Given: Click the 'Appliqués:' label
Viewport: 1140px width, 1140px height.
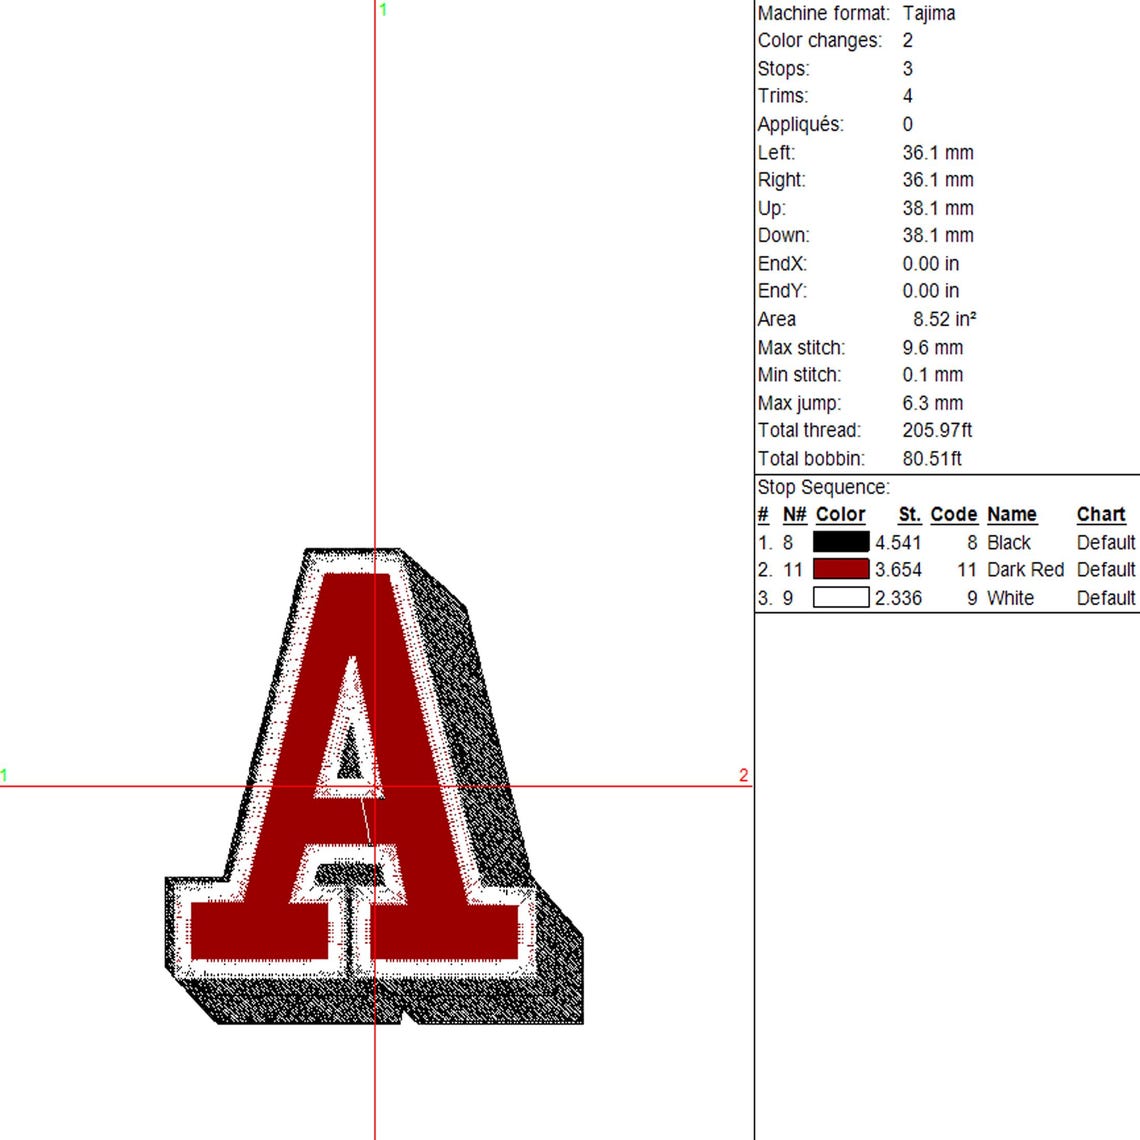Looking at the screenshot, I should pos(800,124).
